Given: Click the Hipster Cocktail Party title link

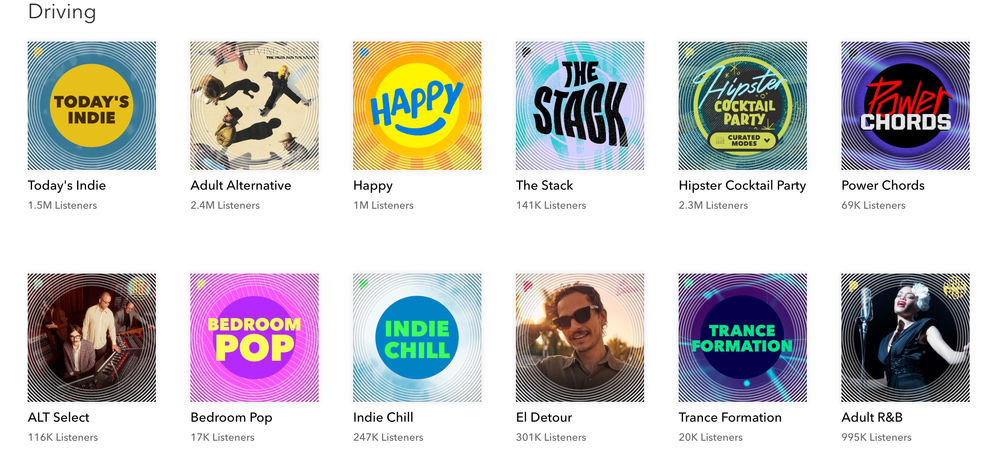Looking at the screenshot, I should 742,185.
